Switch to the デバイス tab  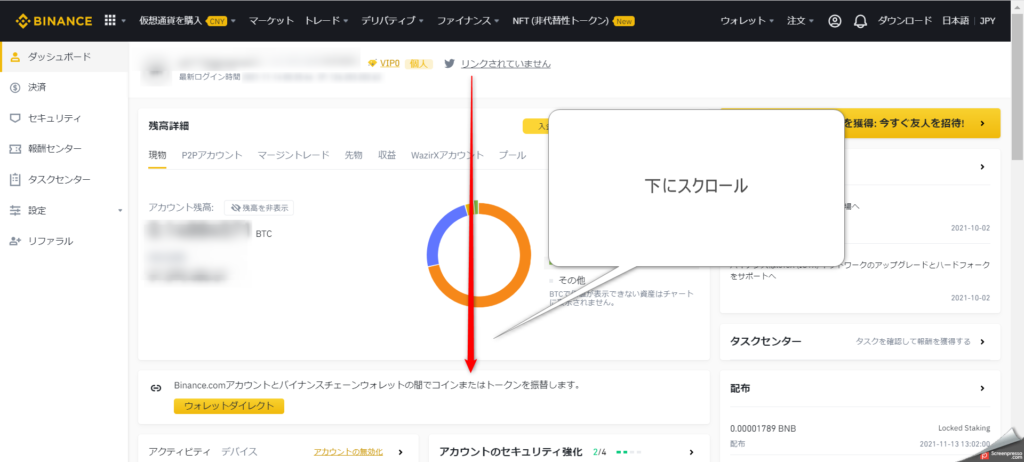pyautogui.click(x=240, y=452)
